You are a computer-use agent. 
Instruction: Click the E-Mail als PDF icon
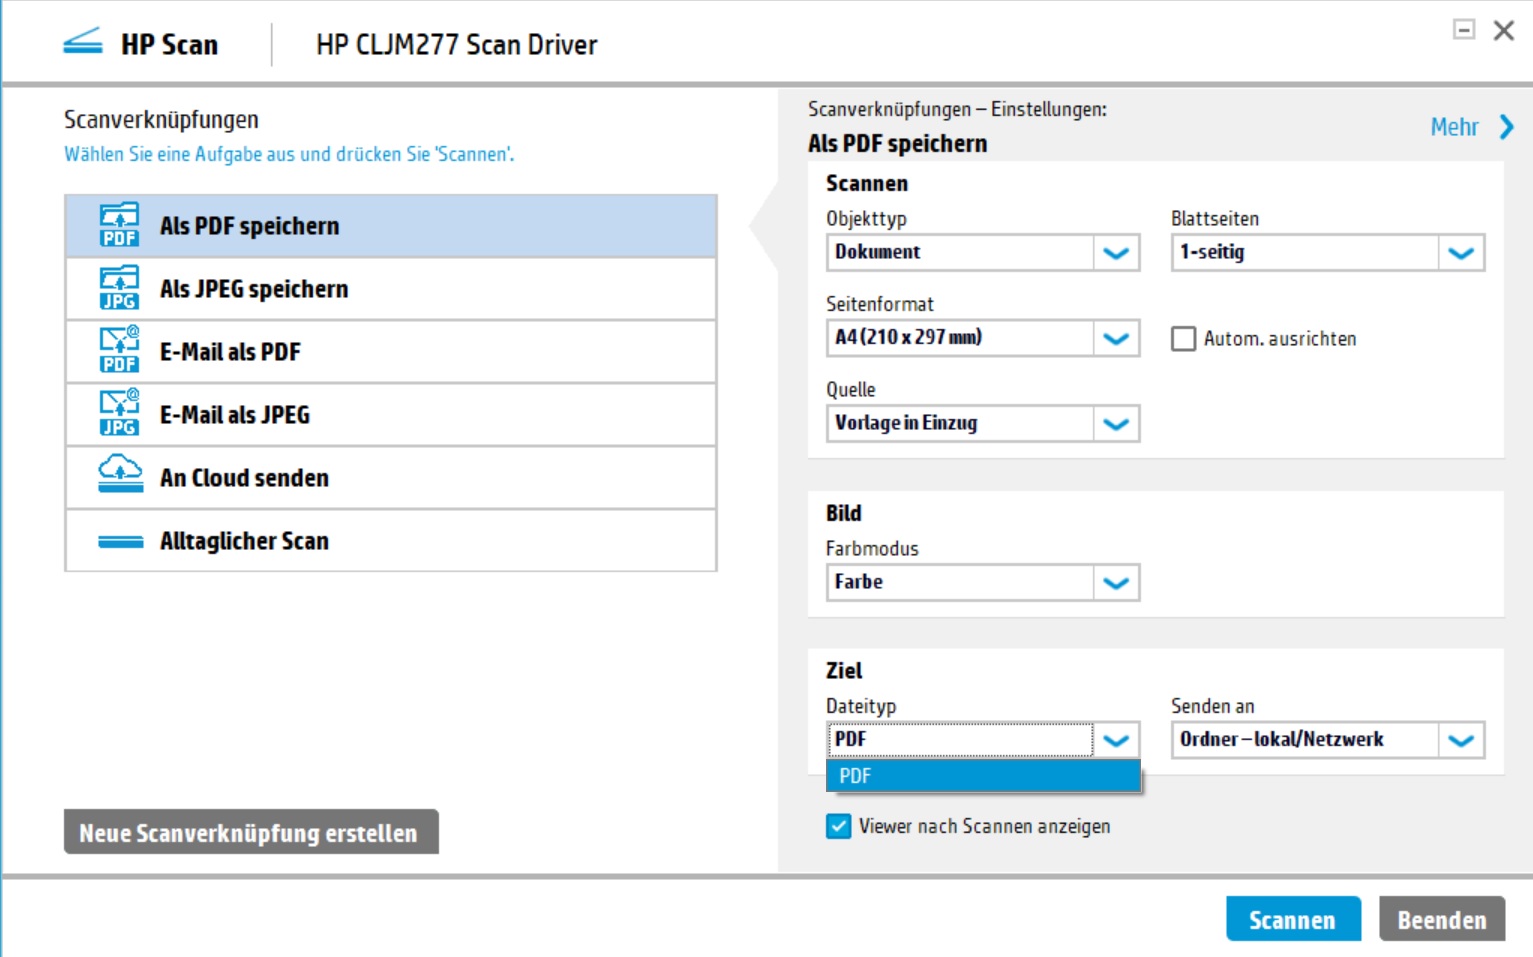click(118, 351)
